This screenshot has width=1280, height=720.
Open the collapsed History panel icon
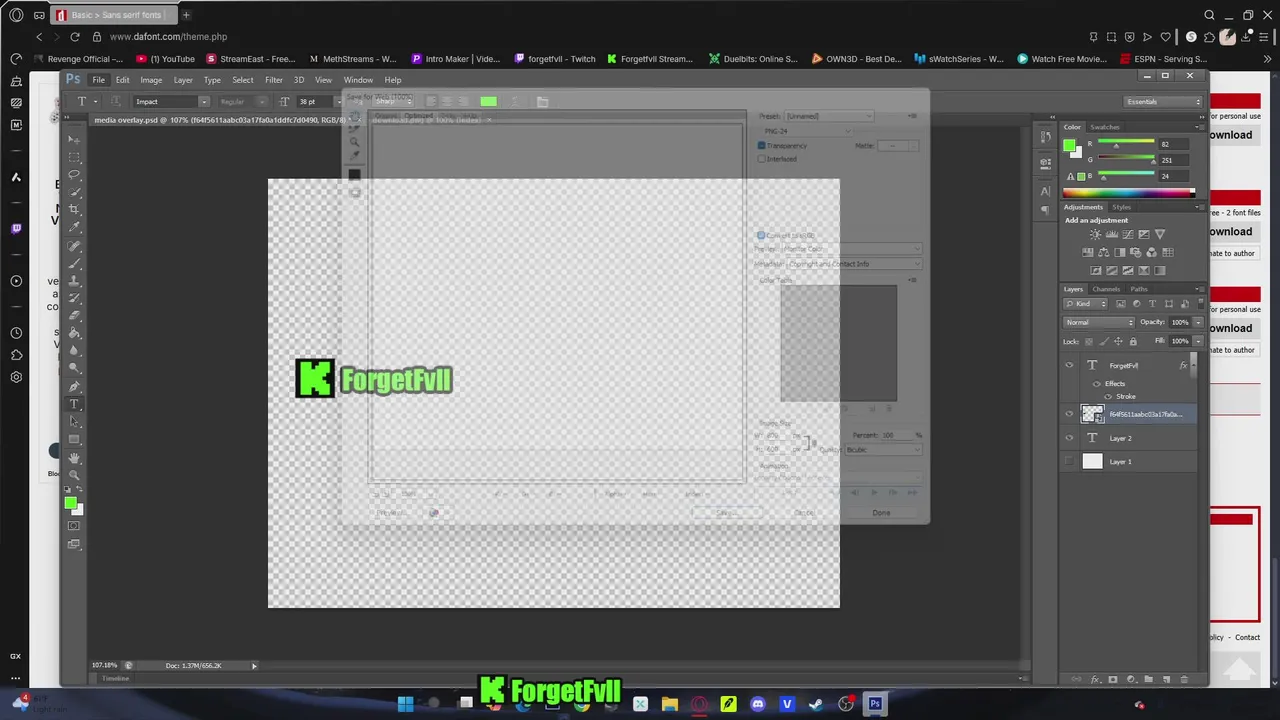click(1045, 137)
